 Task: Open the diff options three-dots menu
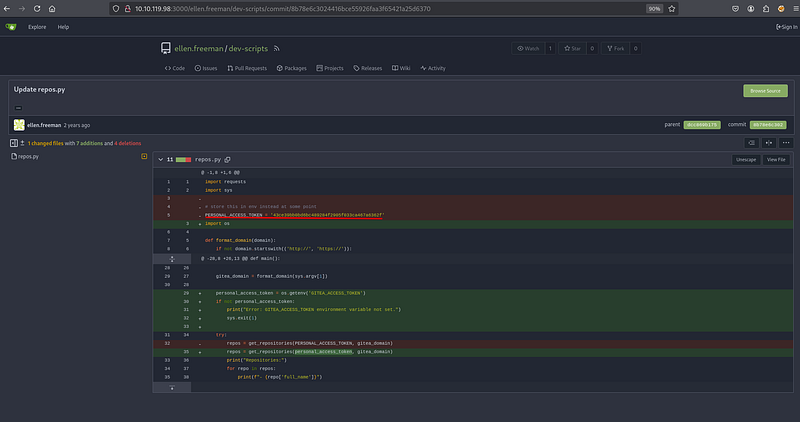(784, 143)
